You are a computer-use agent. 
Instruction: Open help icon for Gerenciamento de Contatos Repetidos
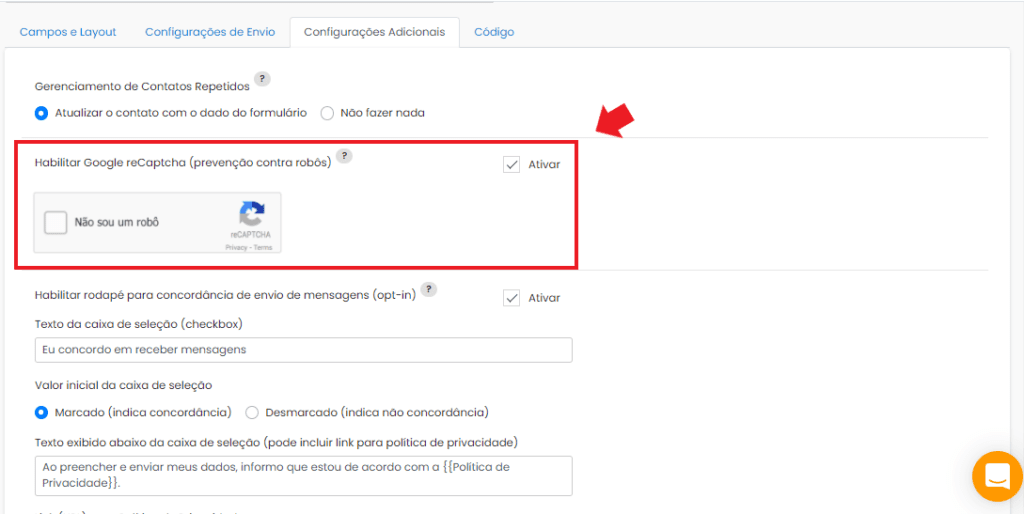(262, 79)
